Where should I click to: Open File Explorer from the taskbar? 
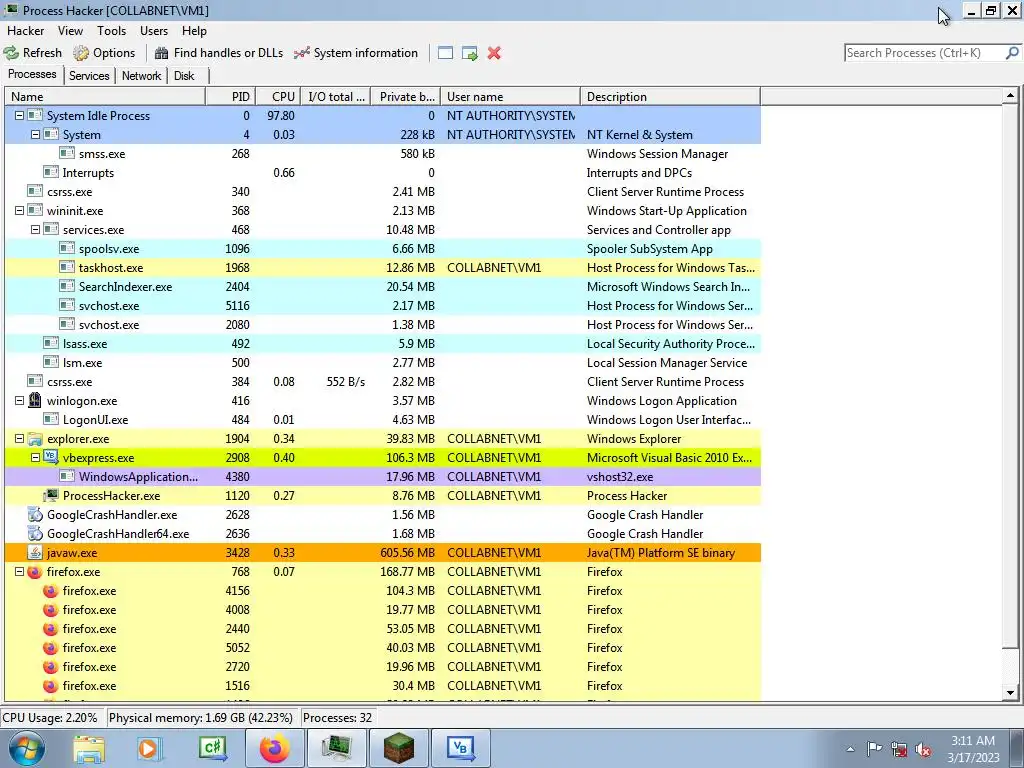coord(89,748)
